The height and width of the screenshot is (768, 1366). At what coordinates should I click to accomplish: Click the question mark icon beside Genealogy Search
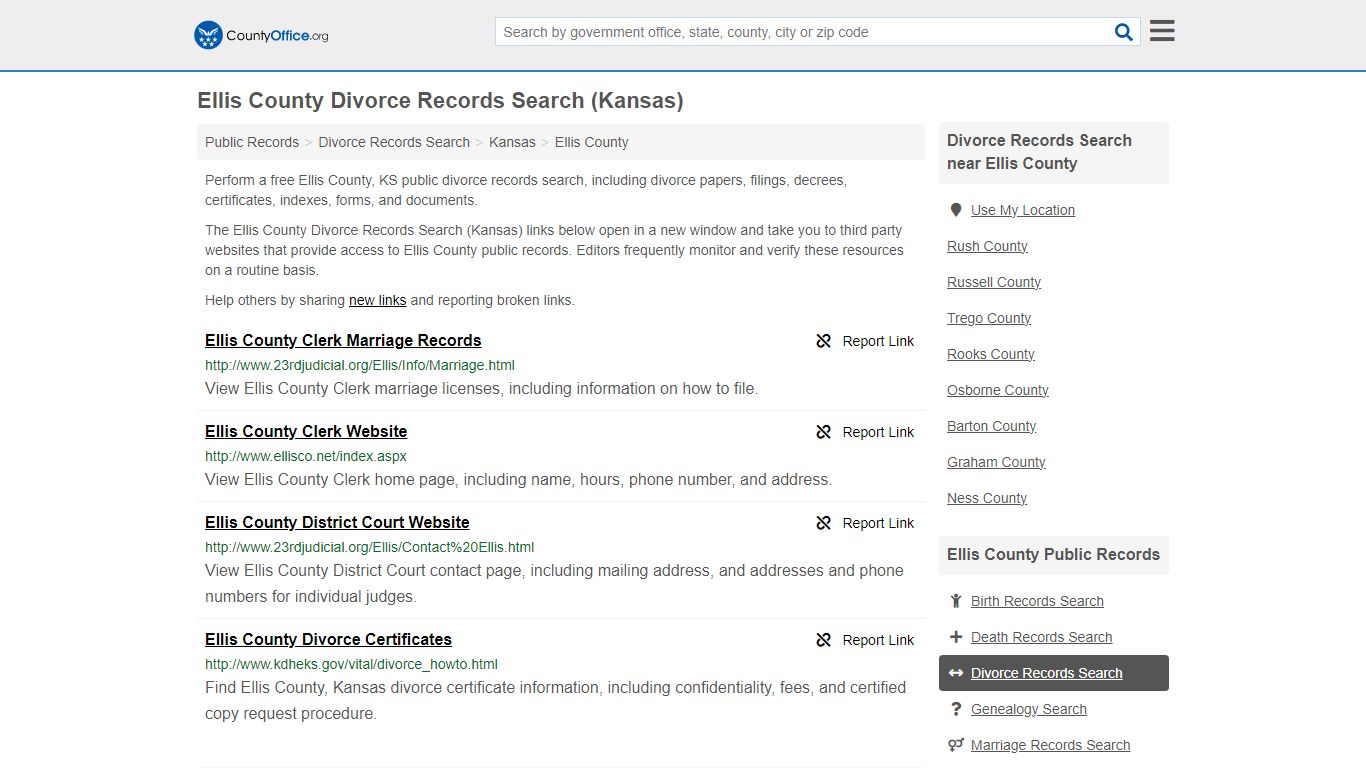point(956,709)
